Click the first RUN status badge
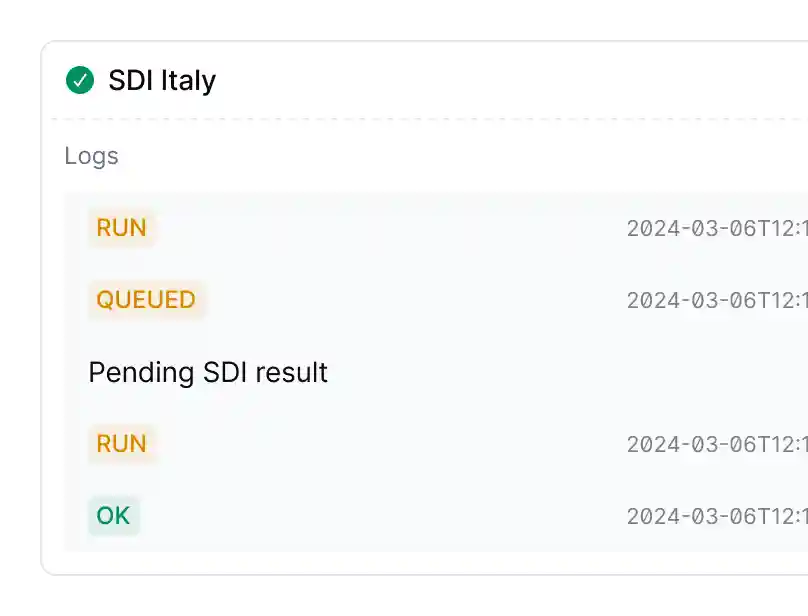 (122, 228)
